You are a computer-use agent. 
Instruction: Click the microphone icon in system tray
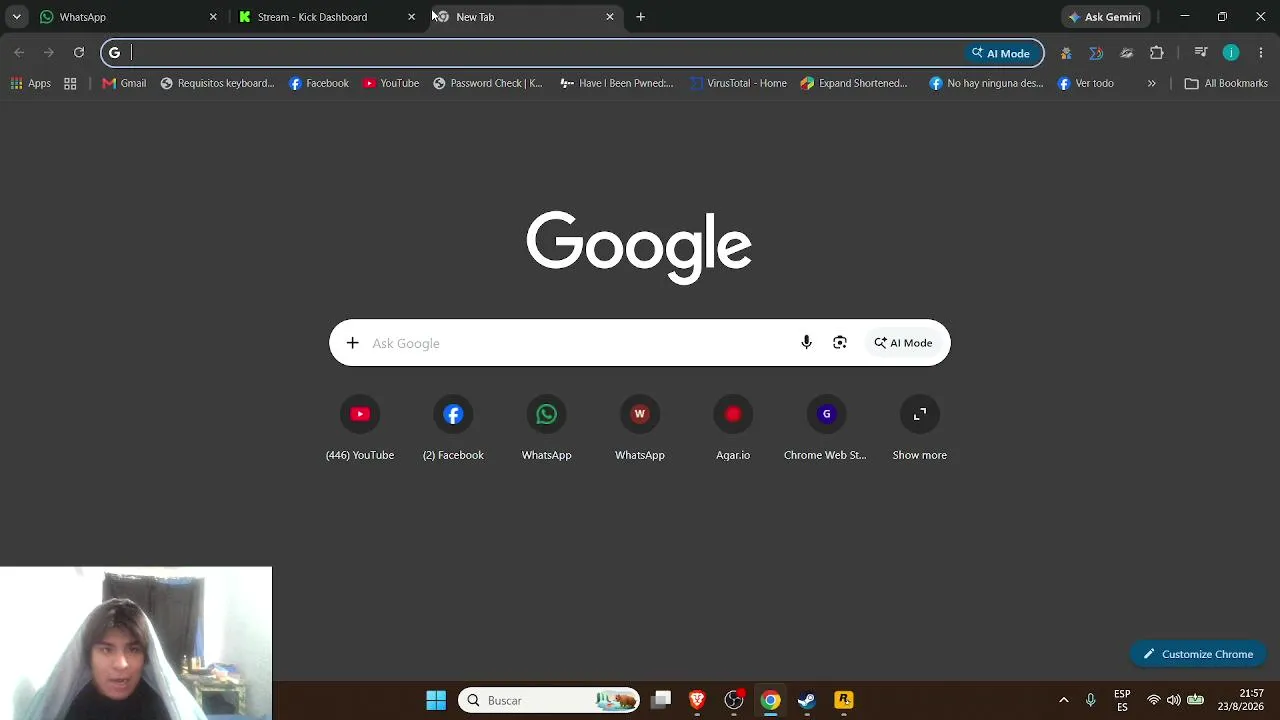(x=1091, y=700)
